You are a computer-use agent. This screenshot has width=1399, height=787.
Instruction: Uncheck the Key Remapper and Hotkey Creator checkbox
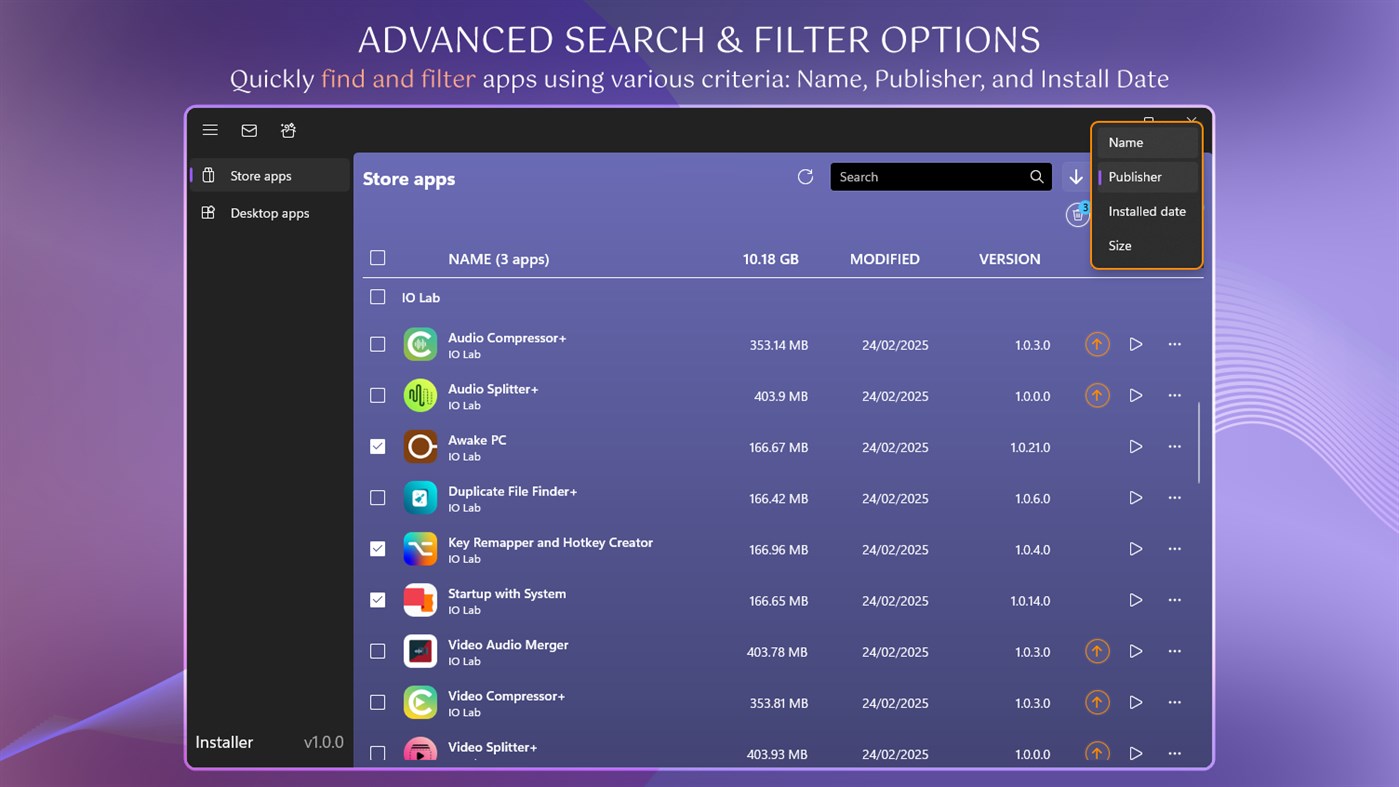click(378, 549)
